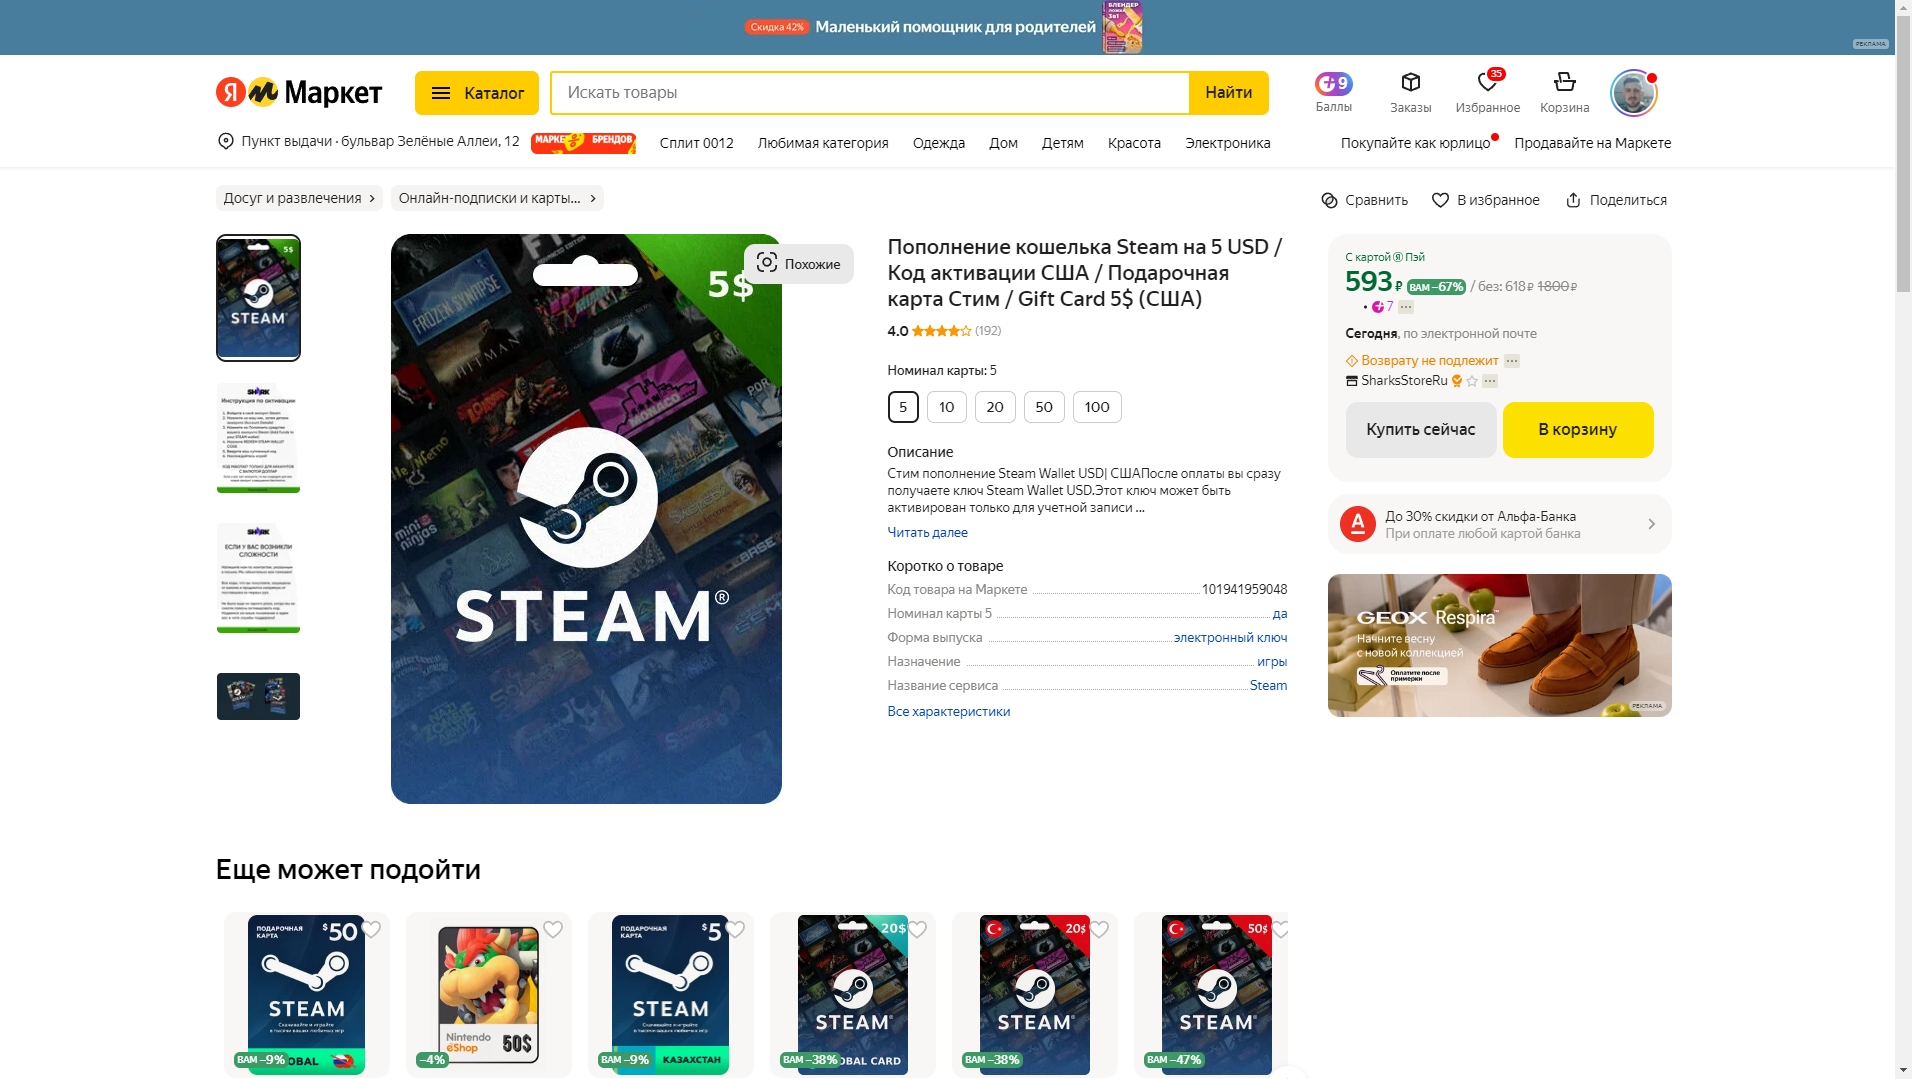Click Альфа-Банк red logo icon
This screenshot has height=1079, width=1912.
[x=1357, y=524]
